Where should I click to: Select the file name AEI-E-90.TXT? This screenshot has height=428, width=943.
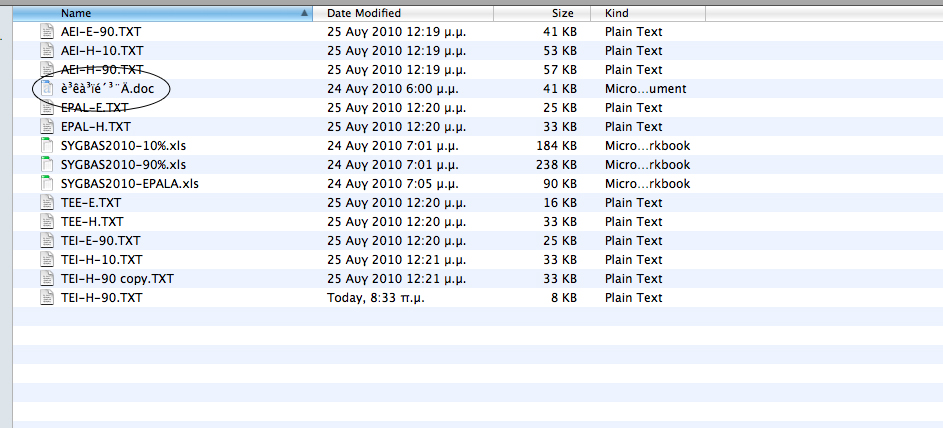pyautogui.click(x=101, y=32)
